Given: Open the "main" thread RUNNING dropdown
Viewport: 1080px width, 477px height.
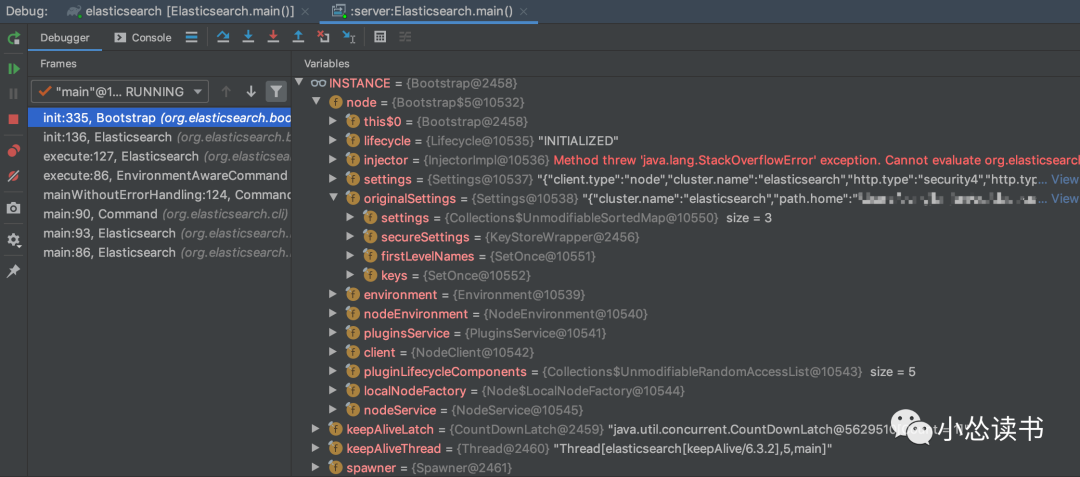Looking at the screenshot, I should click(x=120, y=91).
